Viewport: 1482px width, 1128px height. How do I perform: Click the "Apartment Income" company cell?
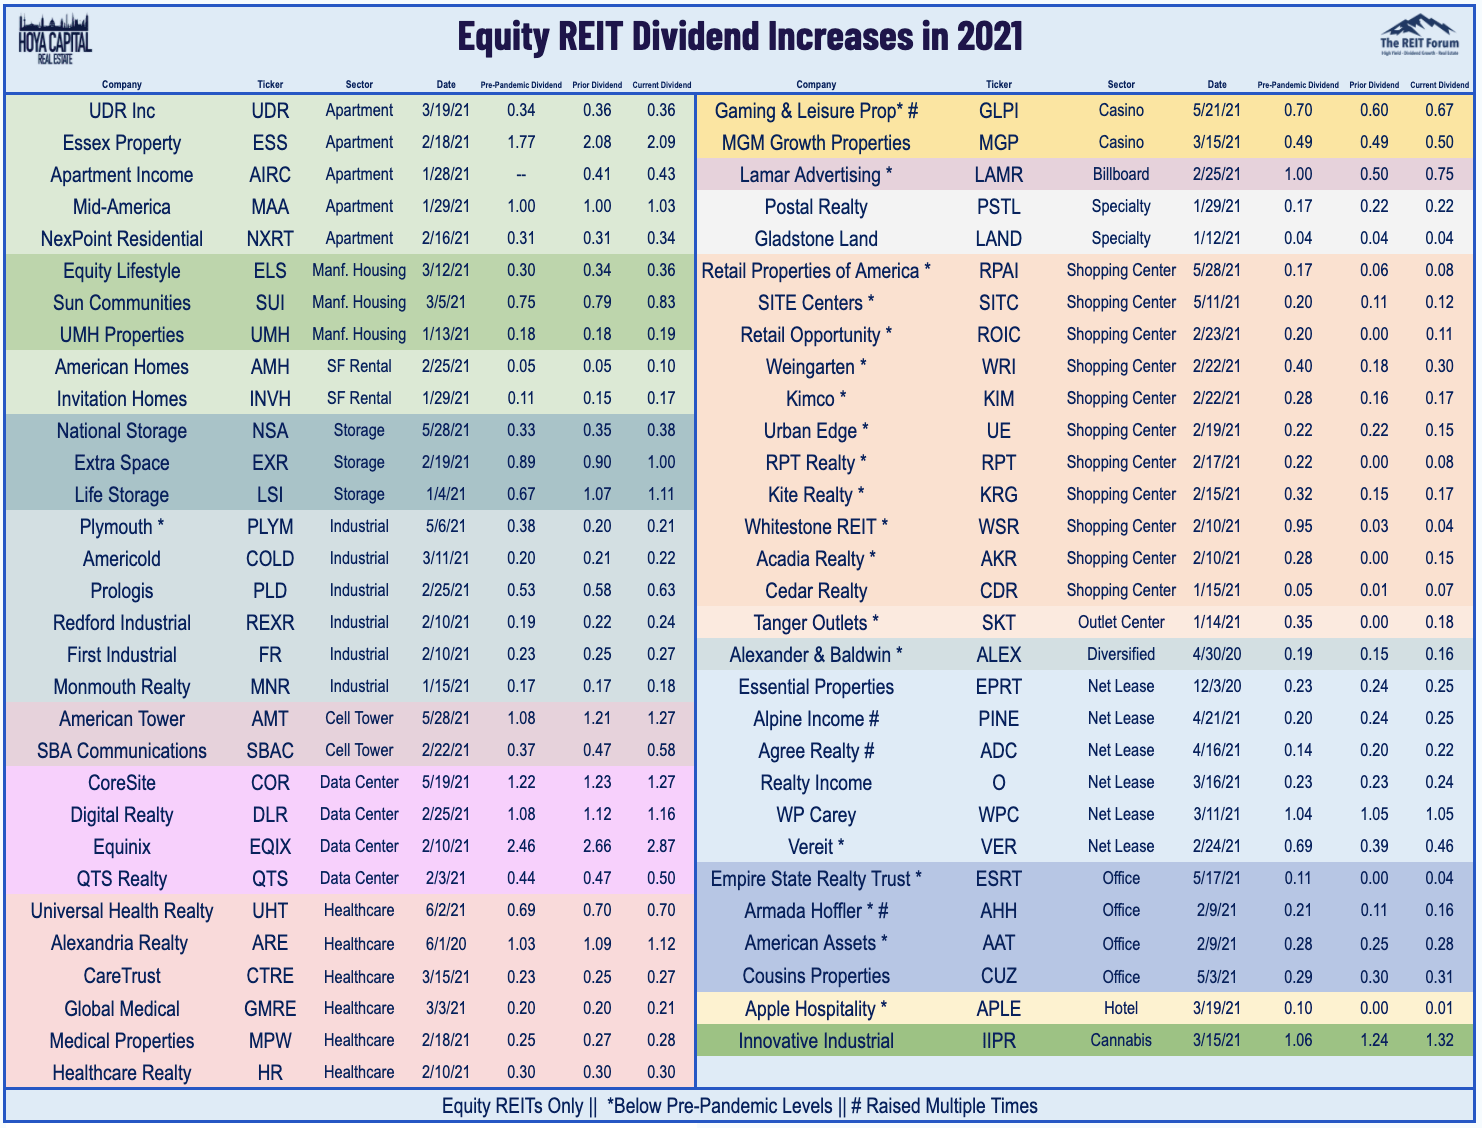pos(122,175)
